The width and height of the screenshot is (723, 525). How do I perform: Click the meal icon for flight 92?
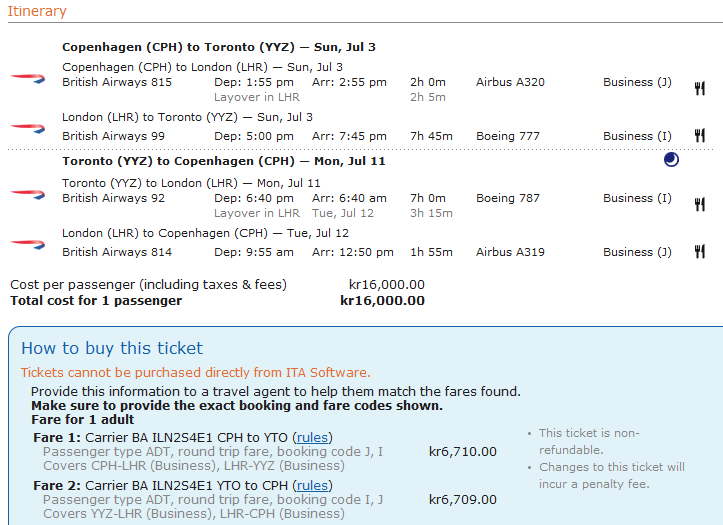point(700,203)
